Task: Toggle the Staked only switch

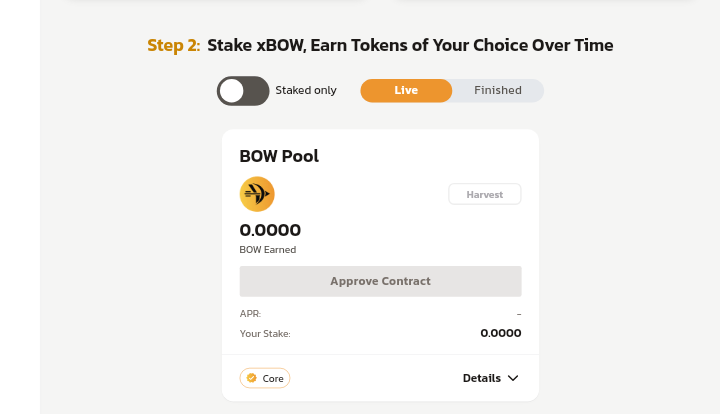Action: coord(243,91)
